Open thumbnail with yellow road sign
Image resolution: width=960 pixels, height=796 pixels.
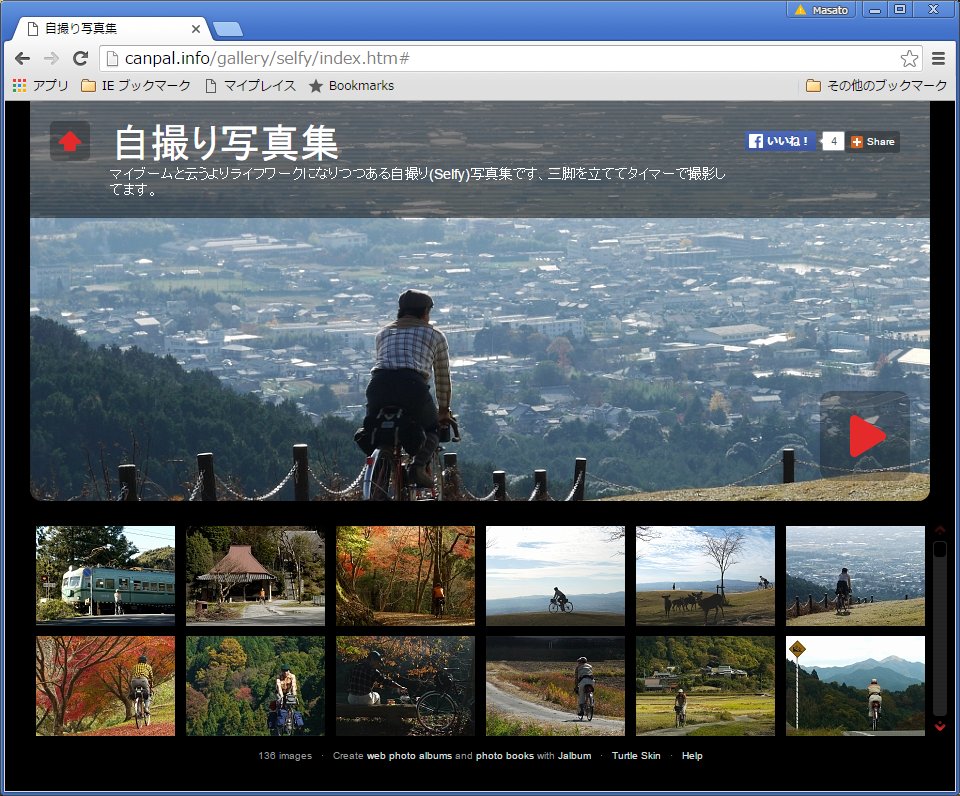[855, 686]
